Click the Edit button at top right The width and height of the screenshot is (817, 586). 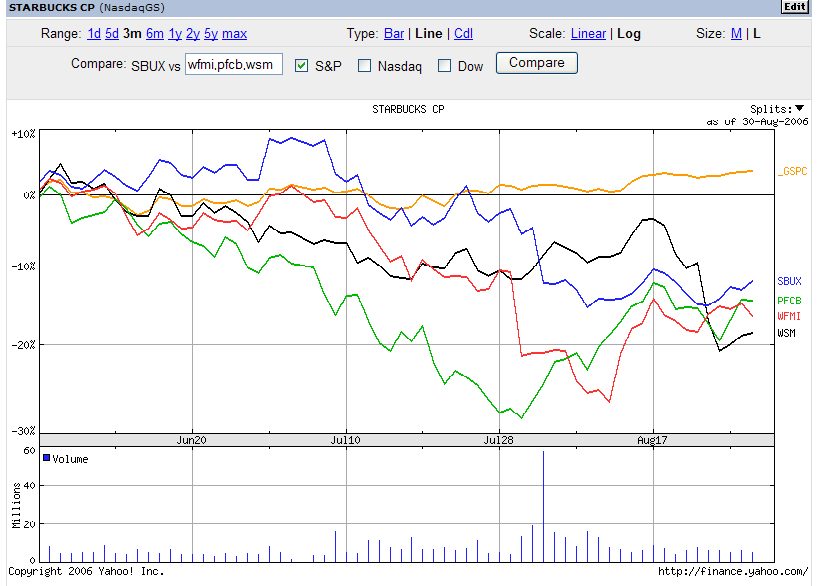click(795, 7)
